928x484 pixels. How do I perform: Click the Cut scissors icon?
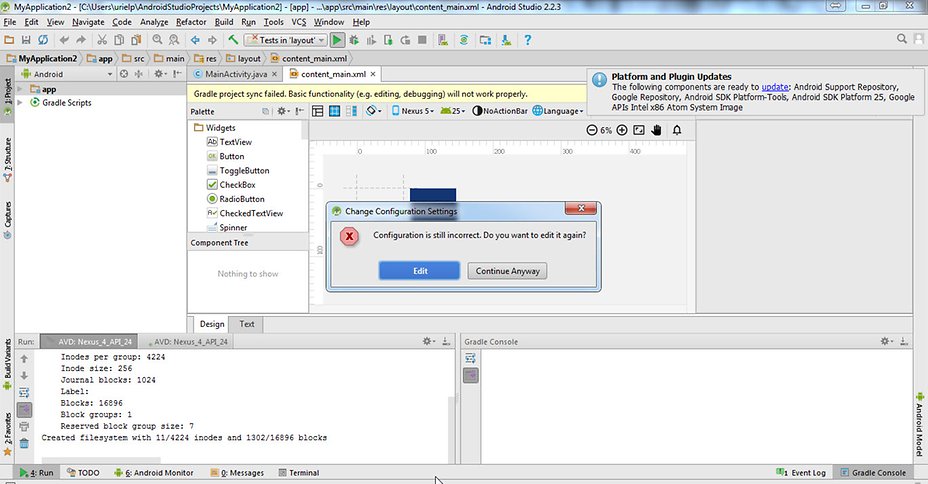pyautogui.click(x=102, y=40)
